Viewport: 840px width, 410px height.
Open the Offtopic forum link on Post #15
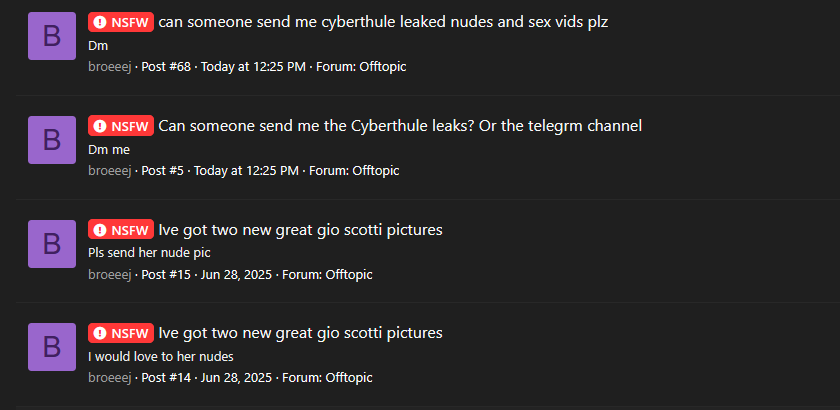tap(349, 275)
